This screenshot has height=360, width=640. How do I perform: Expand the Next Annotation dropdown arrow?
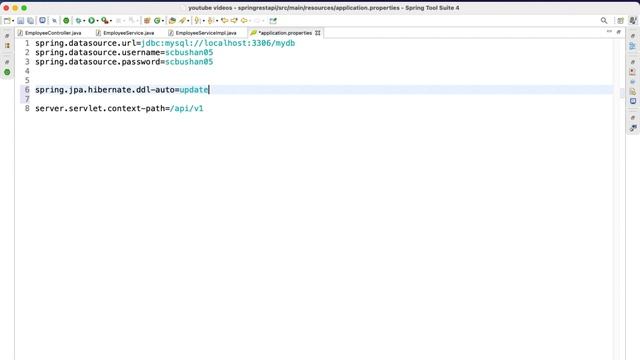[204, 21]
